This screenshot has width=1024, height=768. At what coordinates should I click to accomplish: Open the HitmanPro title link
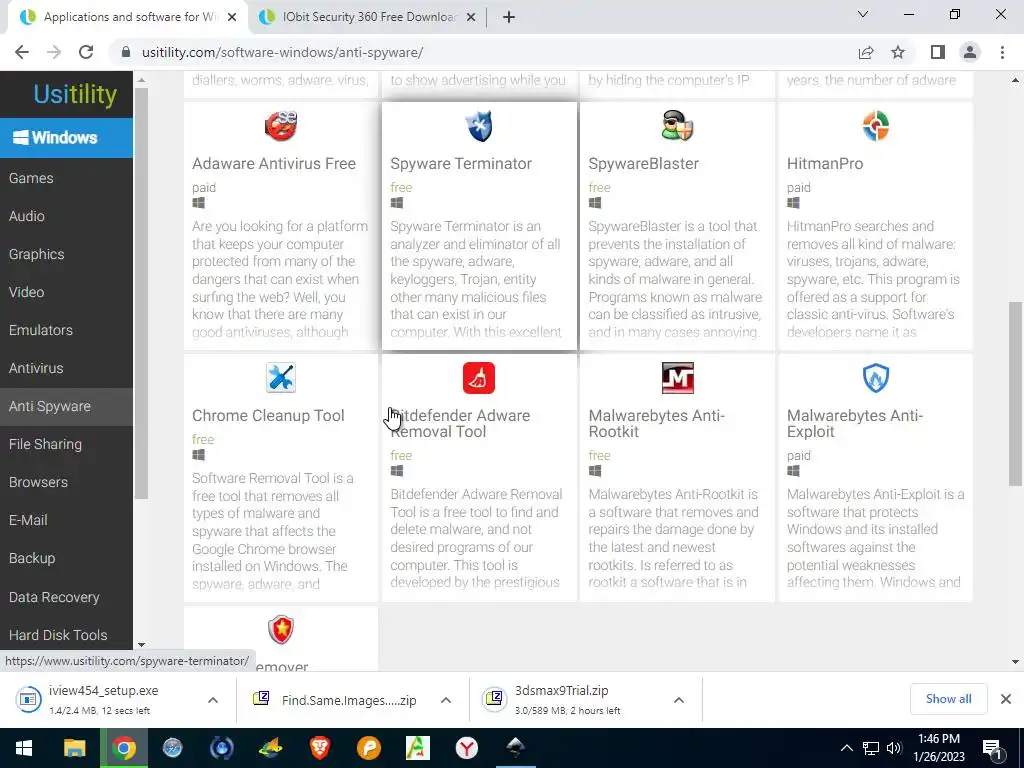[x=825, y=163]
